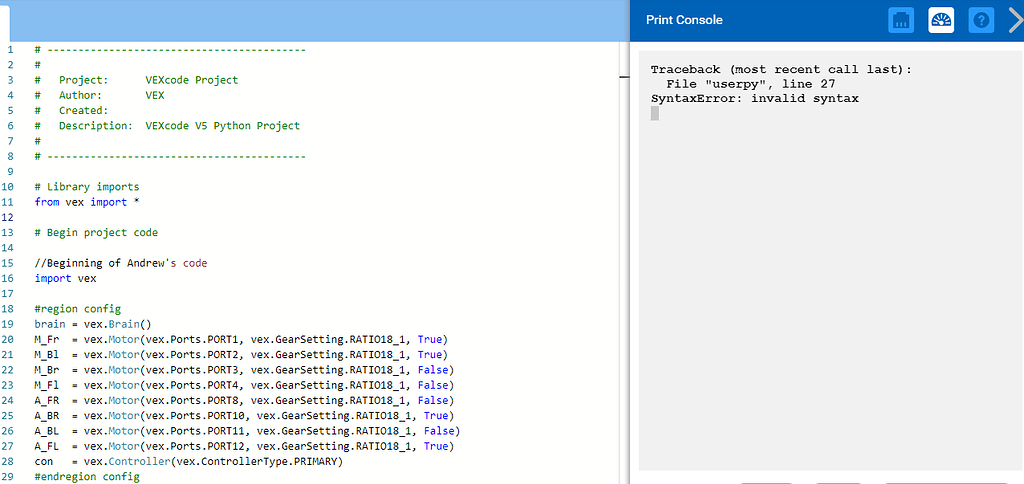1024x484 pixels.
Task: Click the 'from vex import *' line
Action: click(x=87, y=202)
